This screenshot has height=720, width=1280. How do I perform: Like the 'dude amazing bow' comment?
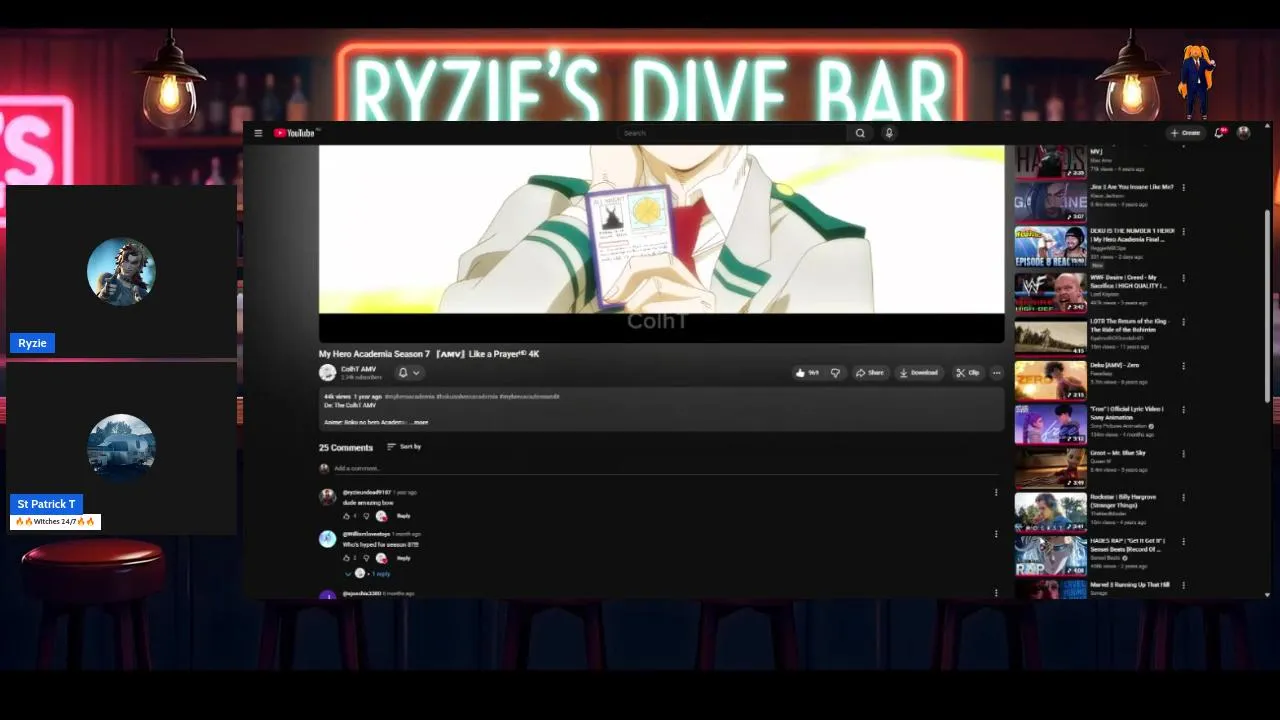tap(347, 516)
